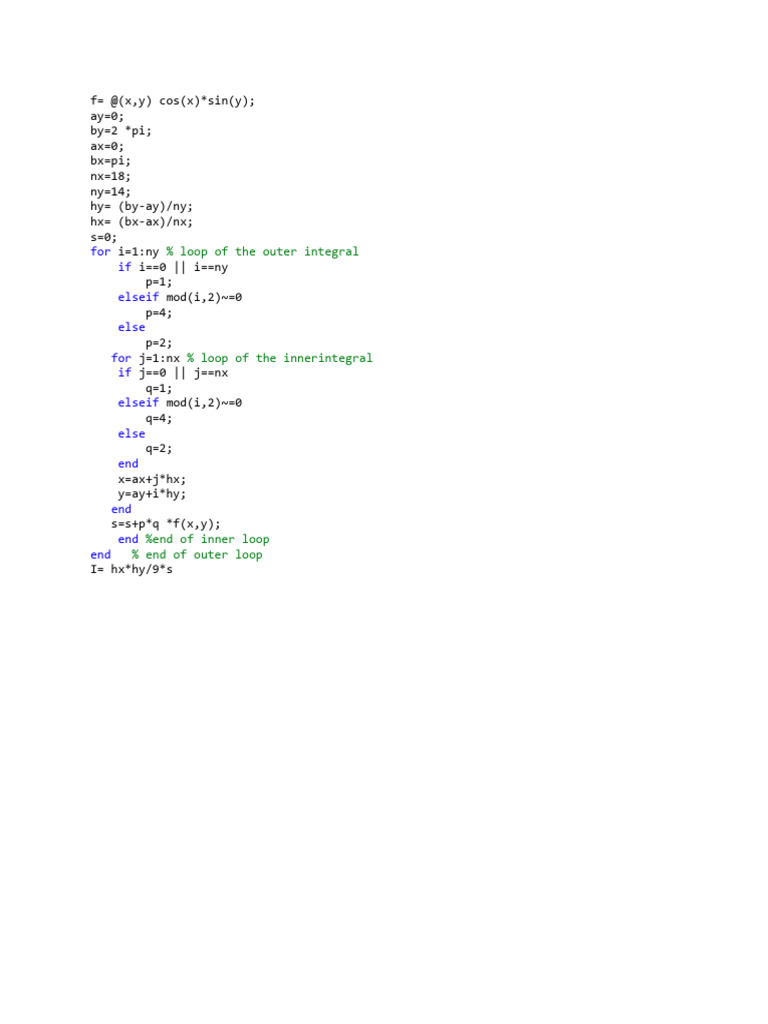Click the line 'ny=14;'
The width and height of the screenshot is (768, 1024).
[x=110, y=192]
